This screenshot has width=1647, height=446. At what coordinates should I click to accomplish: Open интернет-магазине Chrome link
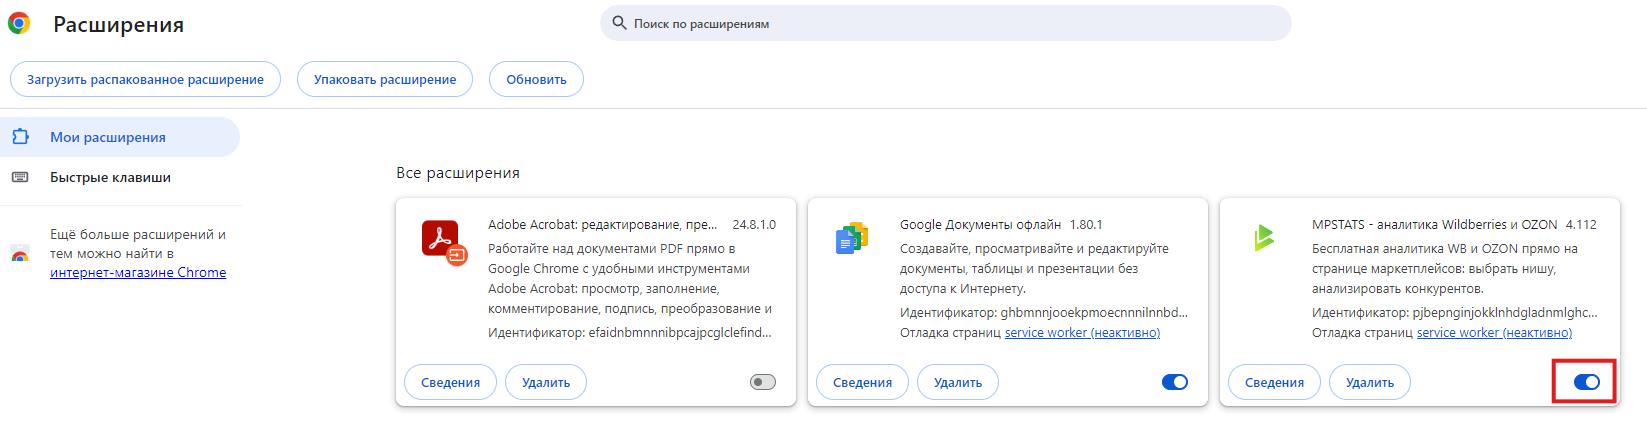[138, 272]
